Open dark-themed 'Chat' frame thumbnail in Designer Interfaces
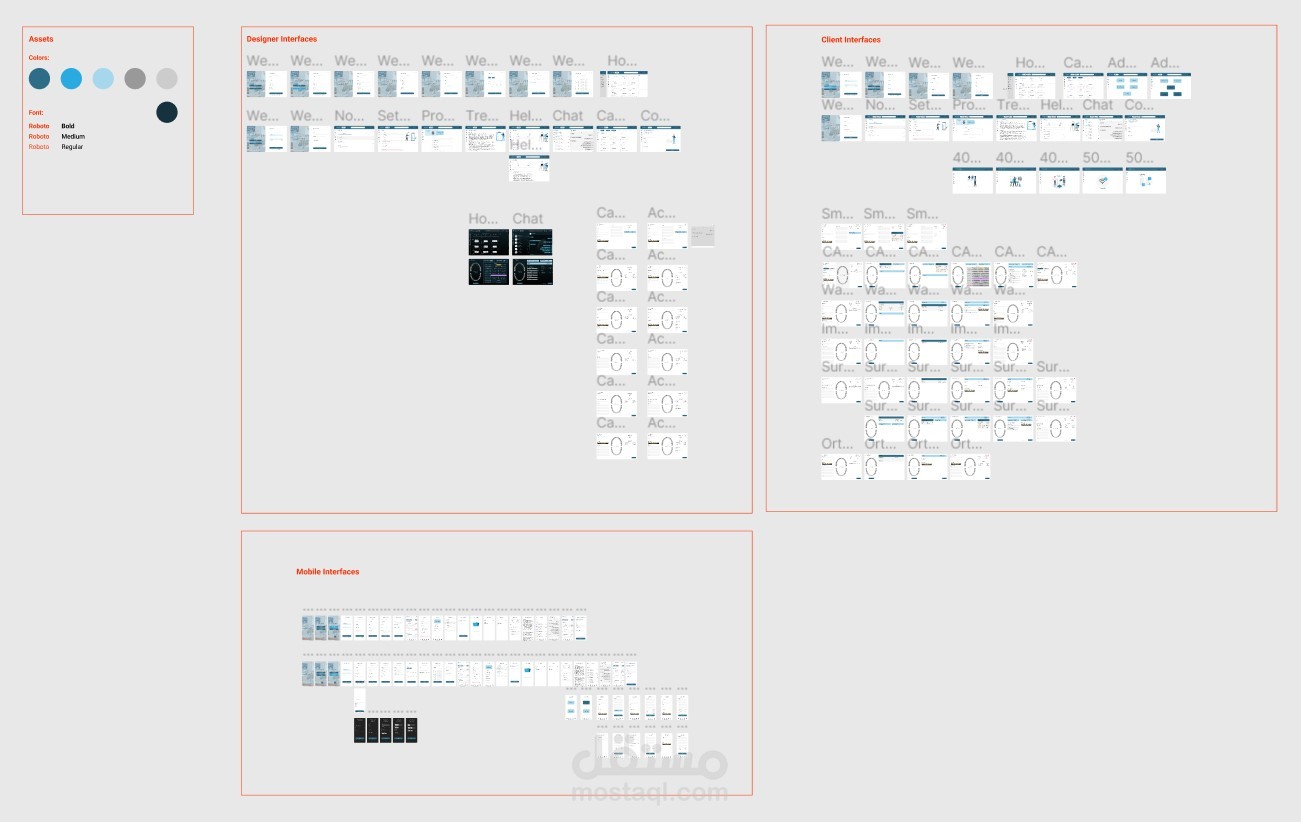 (x=533, y=241)
